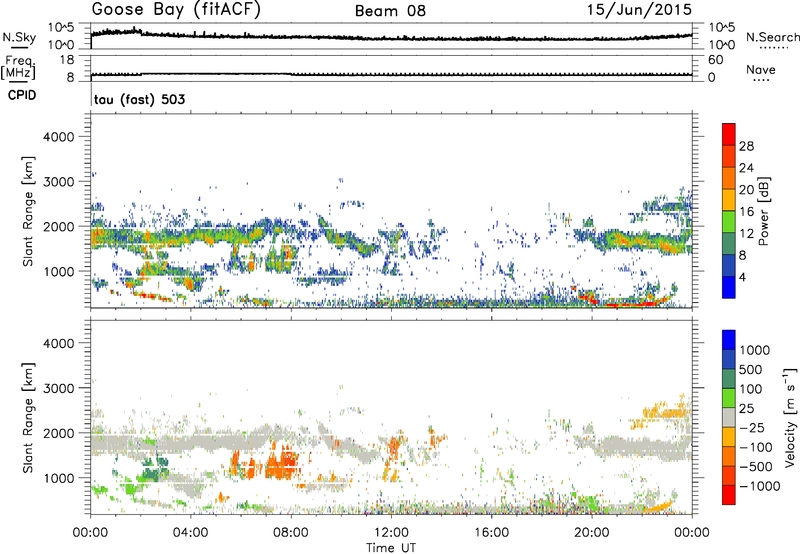Click the '4000' range tick on the power panel

pyautogui.click(x=58, y=137)
